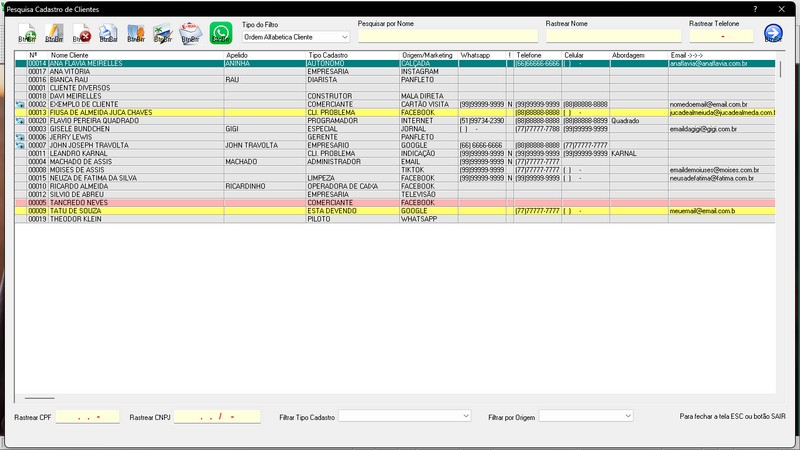Select the BIANCA RAU client name
This screenshot has height=450, width=800.
click(x=69, y=80)
